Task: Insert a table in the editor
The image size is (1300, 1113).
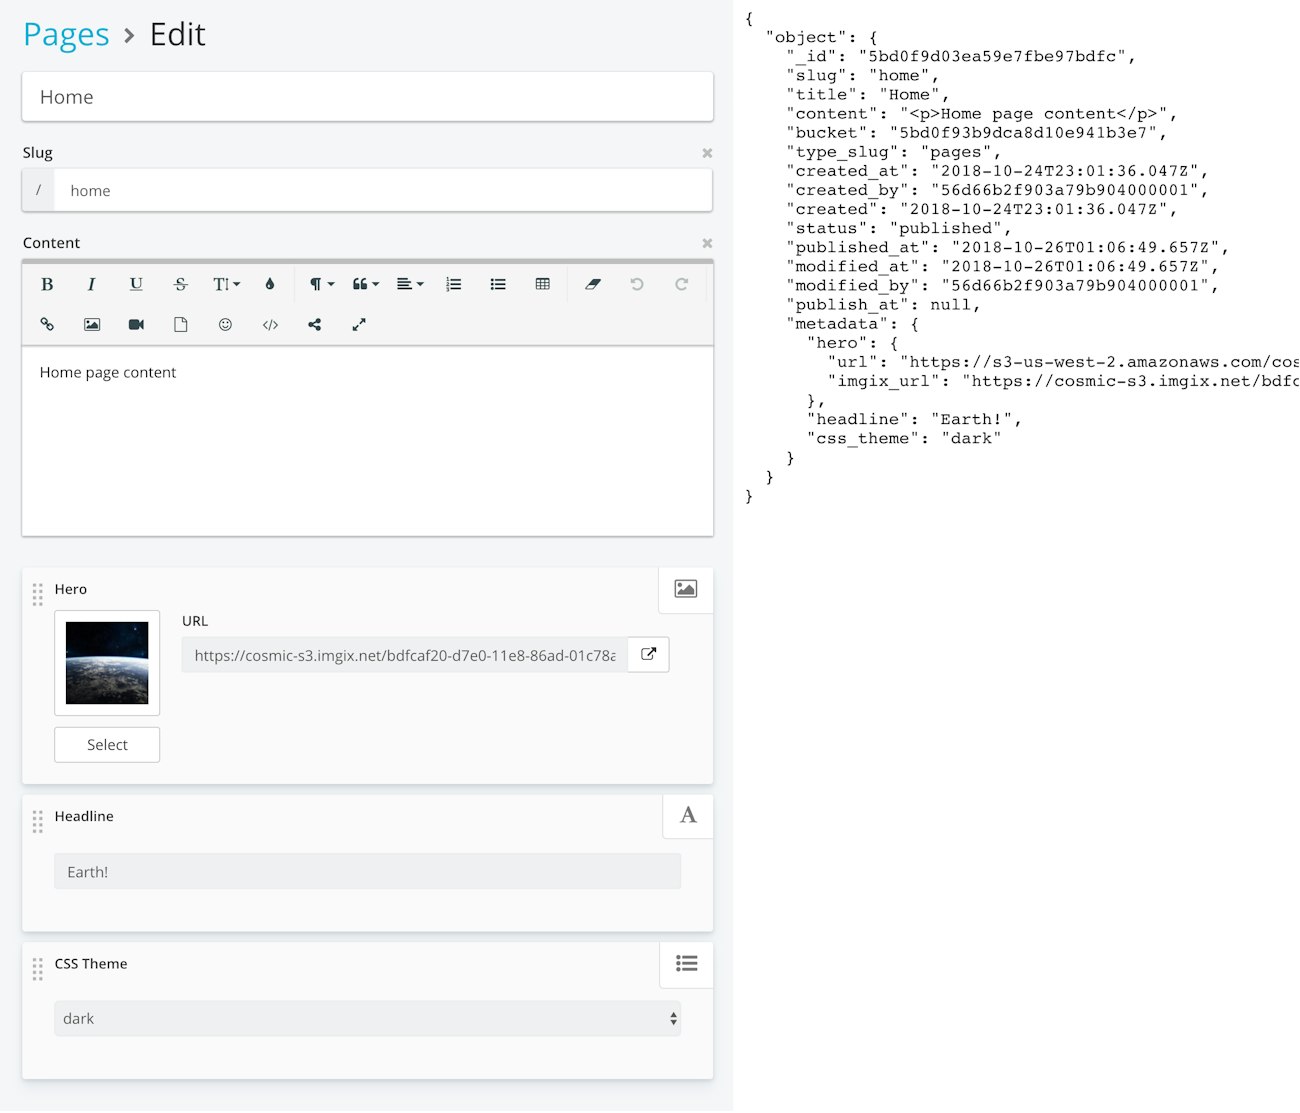Action: tap(542, 284)
